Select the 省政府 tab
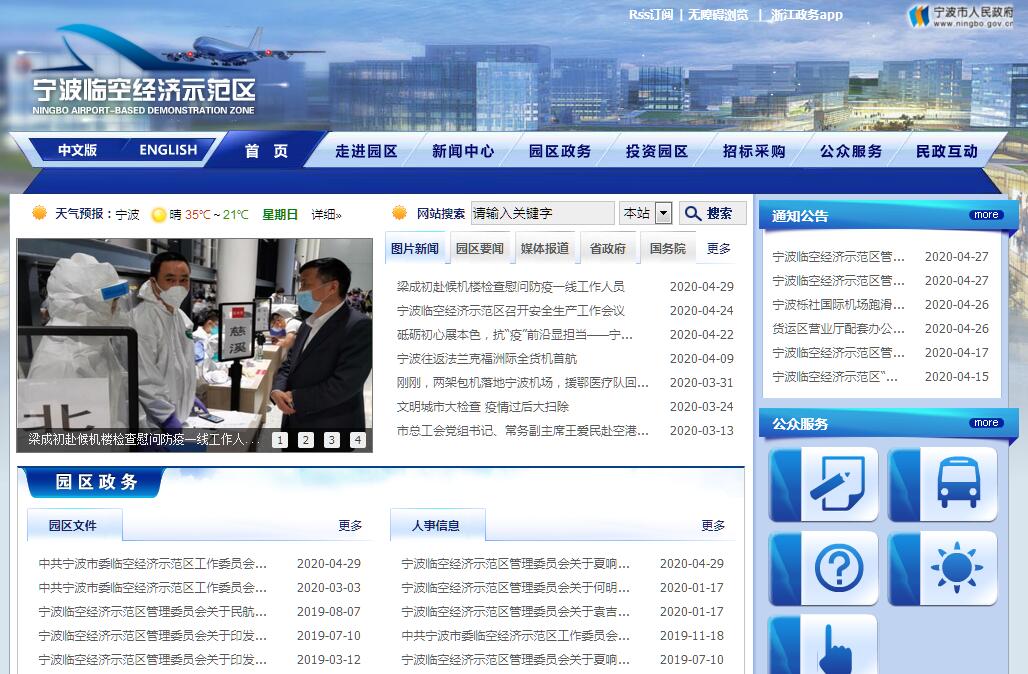The height and width of the screenshot is (674, 1028). pyautogui.click(x=608, y=248)
